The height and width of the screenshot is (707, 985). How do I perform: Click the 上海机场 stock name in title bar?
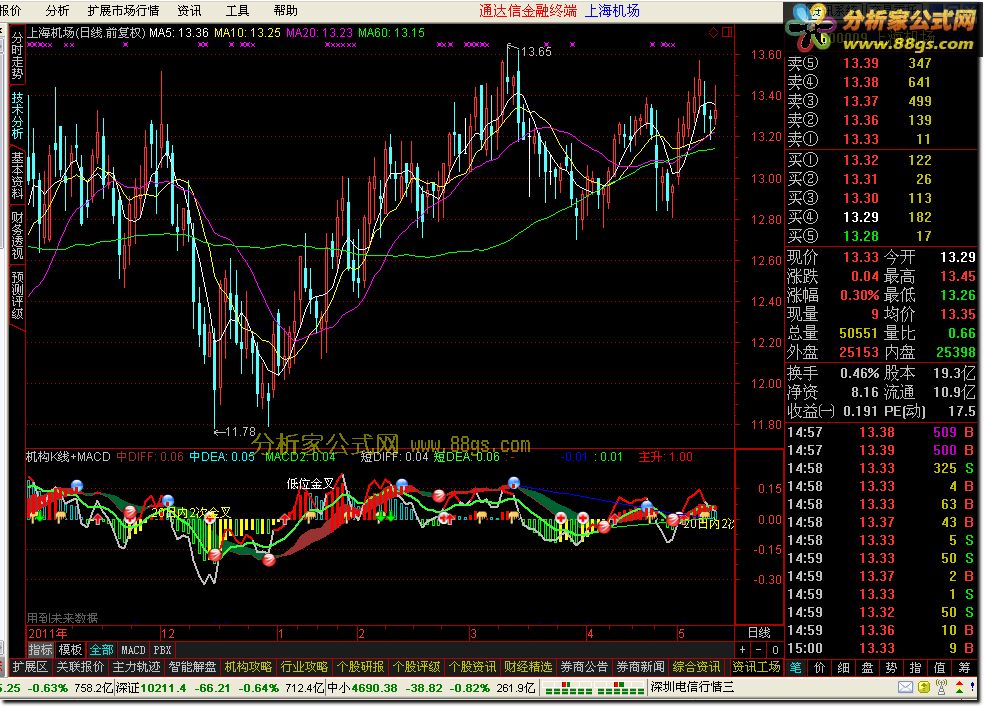(x=612, y=11)
